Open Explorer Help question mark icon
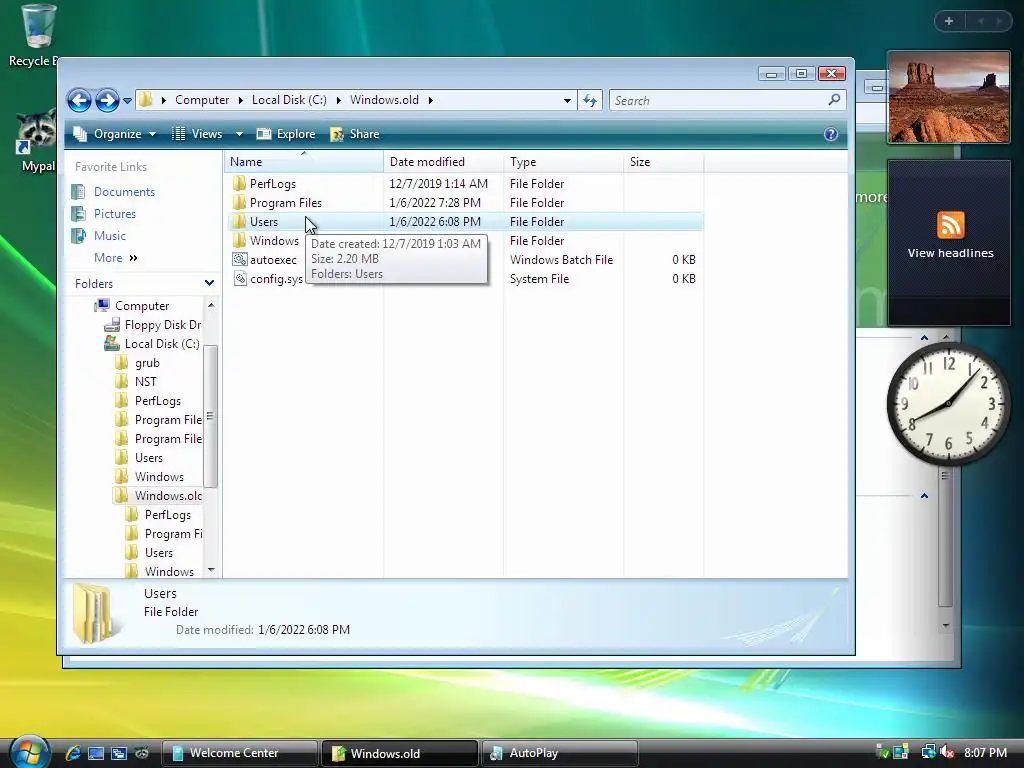This screenshot has width=1024, height=768. click(831, 134)
